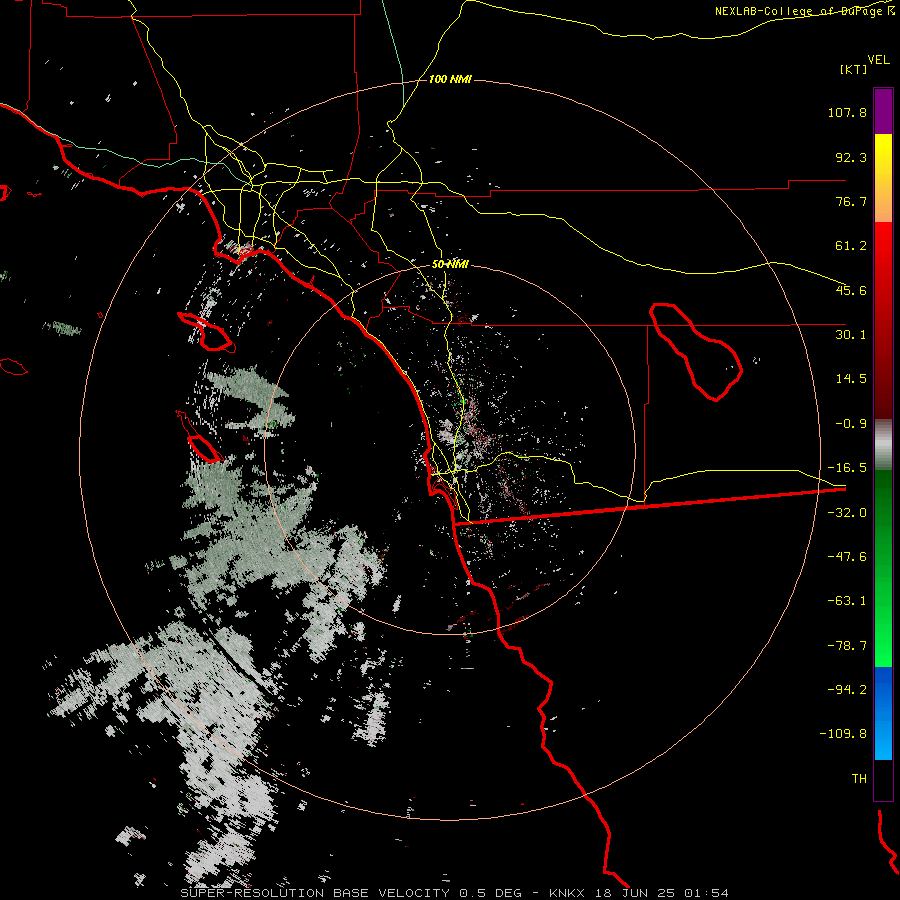Click the 45.6 value on velocity scale
Viewport: 900px width, 900px height.
851,290
